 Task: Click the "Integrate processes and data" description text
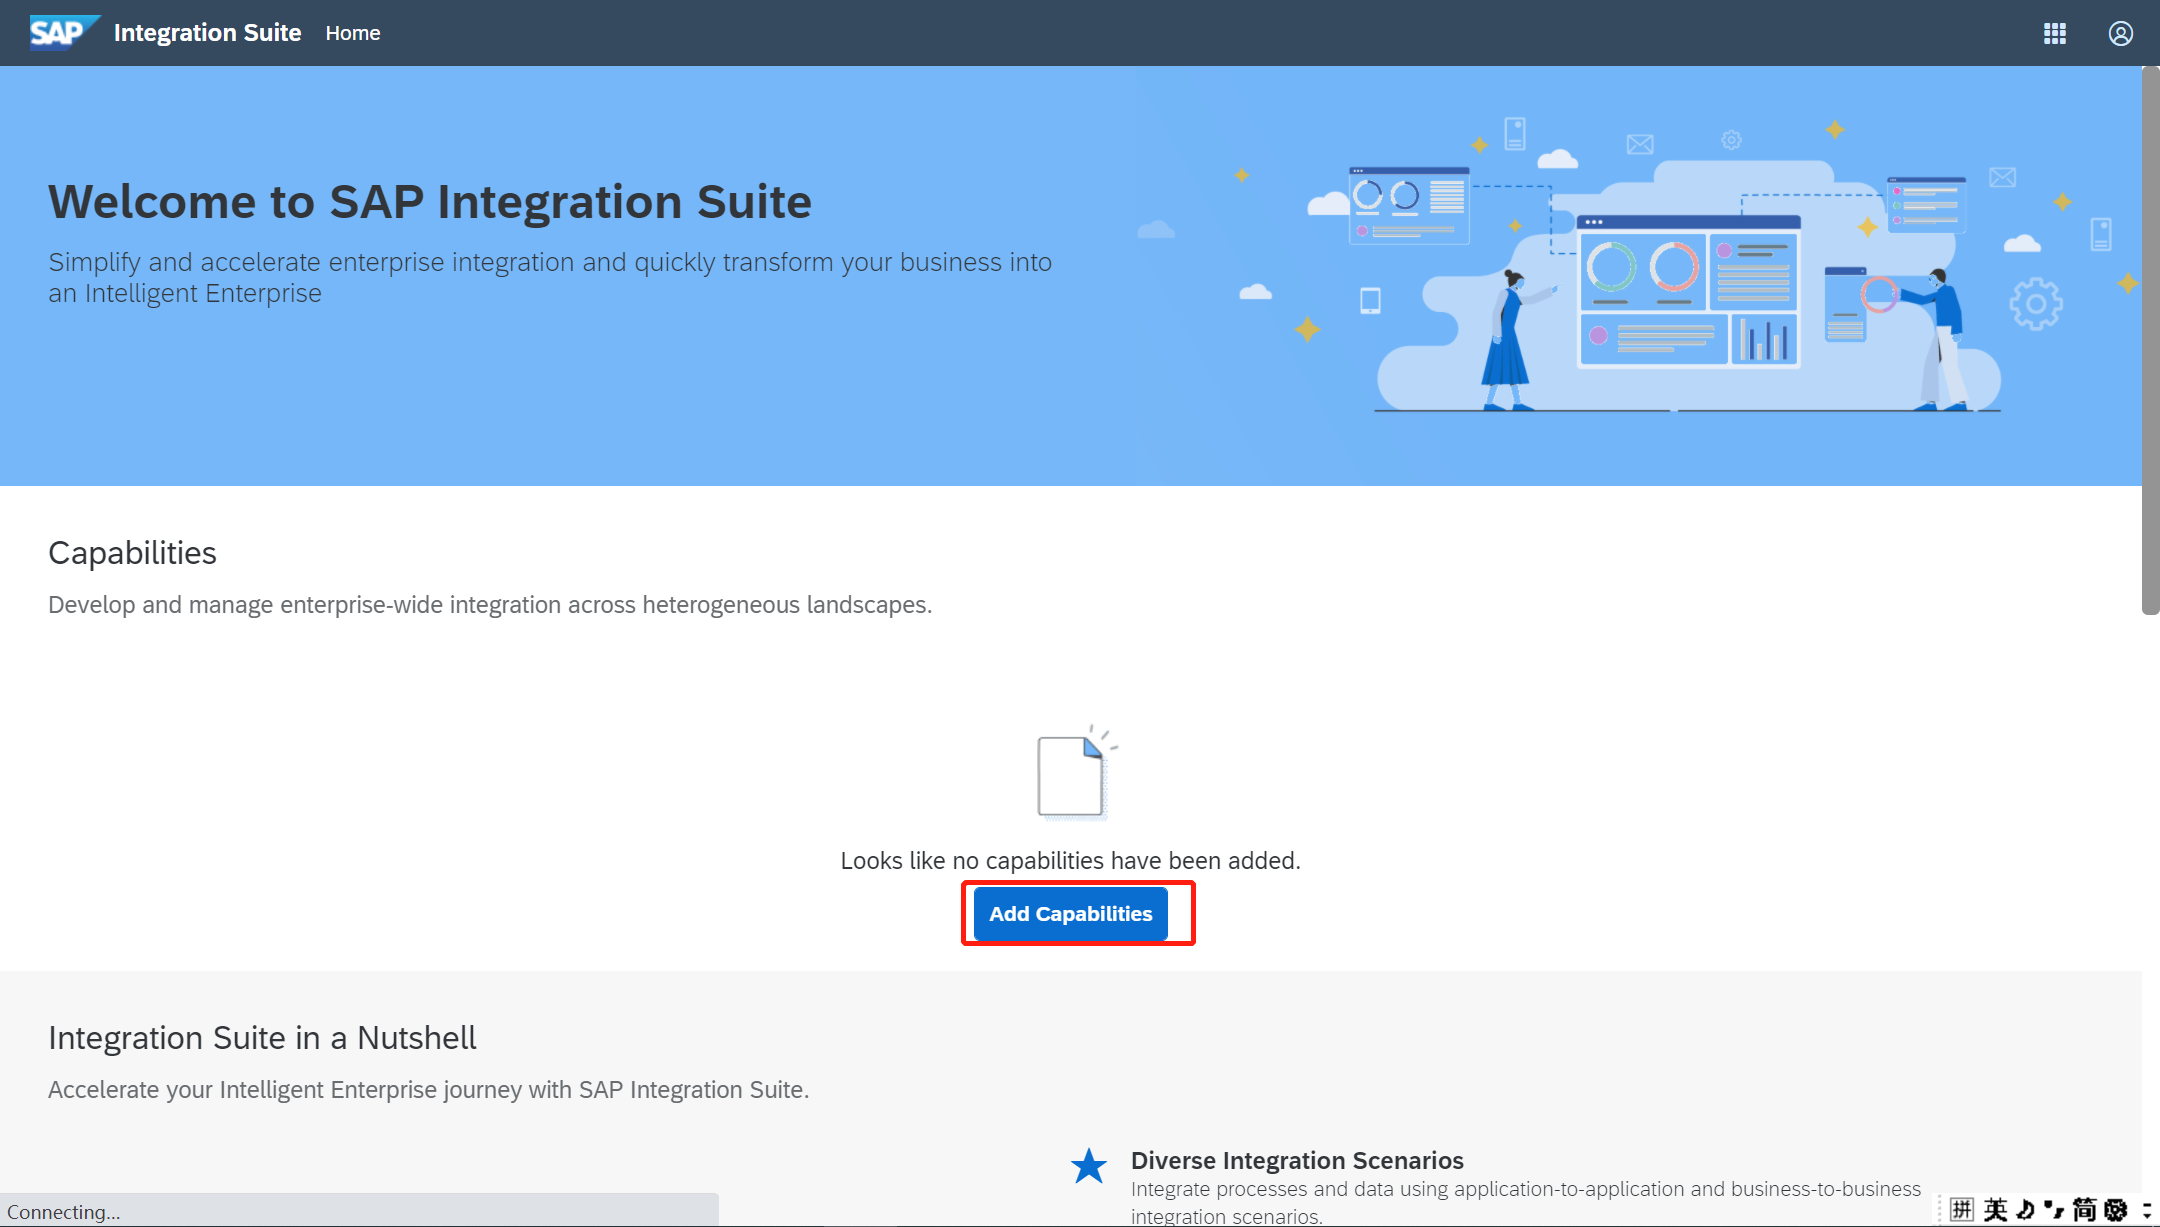click(1526, 1202)
